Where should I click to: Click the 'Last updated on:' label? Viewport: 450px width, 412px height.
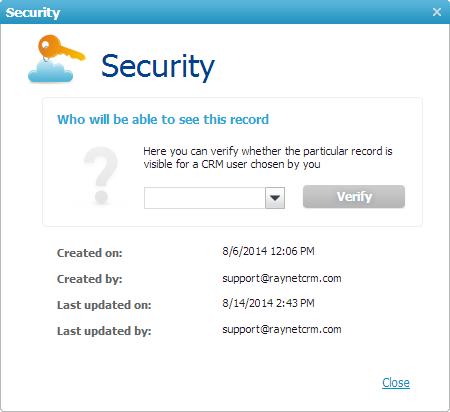click(x=104, y=305)
